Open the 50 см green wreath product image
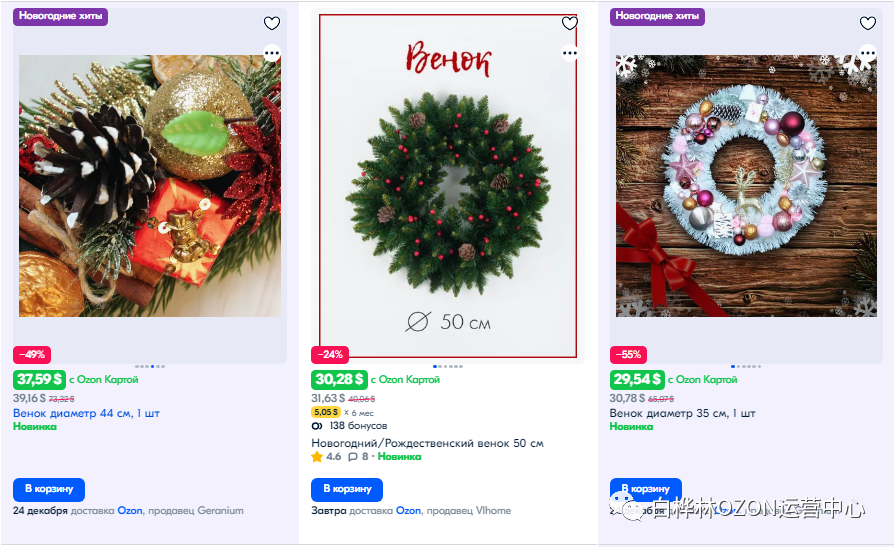Viewport: 894px width, 547px height. click(448, 186)
